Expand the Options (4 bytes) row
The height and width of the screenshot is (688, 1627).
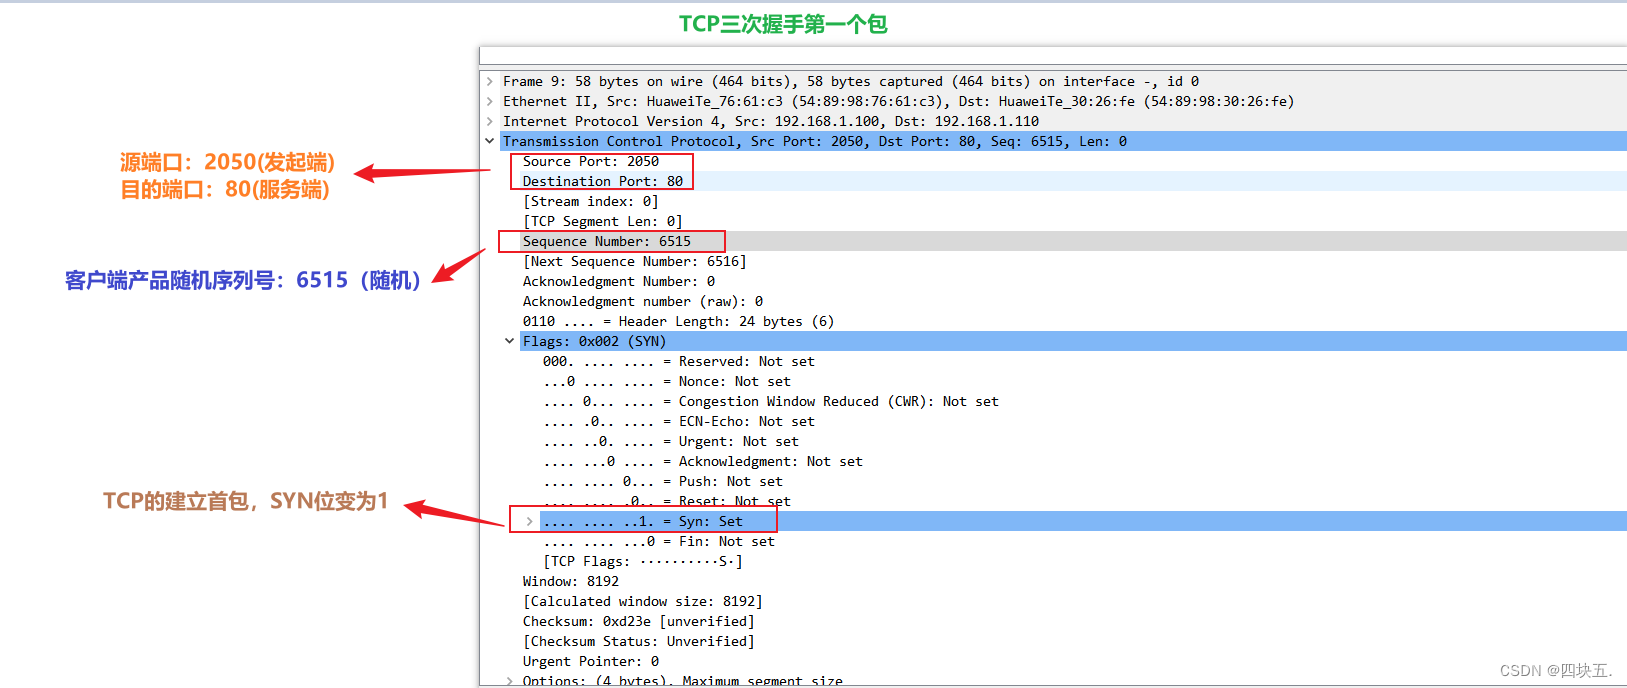click(509, 681)
